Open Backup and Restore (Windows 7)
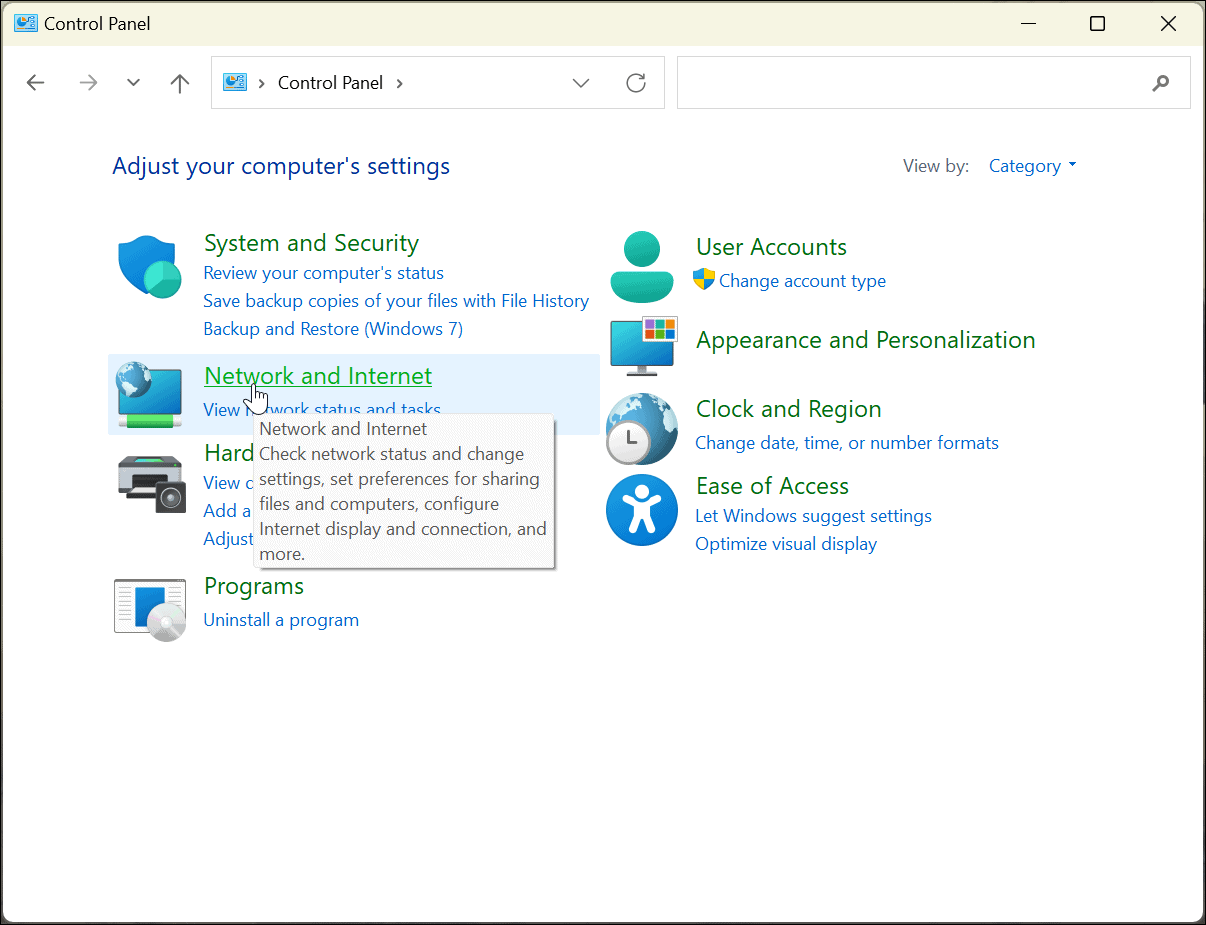This screenshot has width=1206, height=925. coord(333,328)
